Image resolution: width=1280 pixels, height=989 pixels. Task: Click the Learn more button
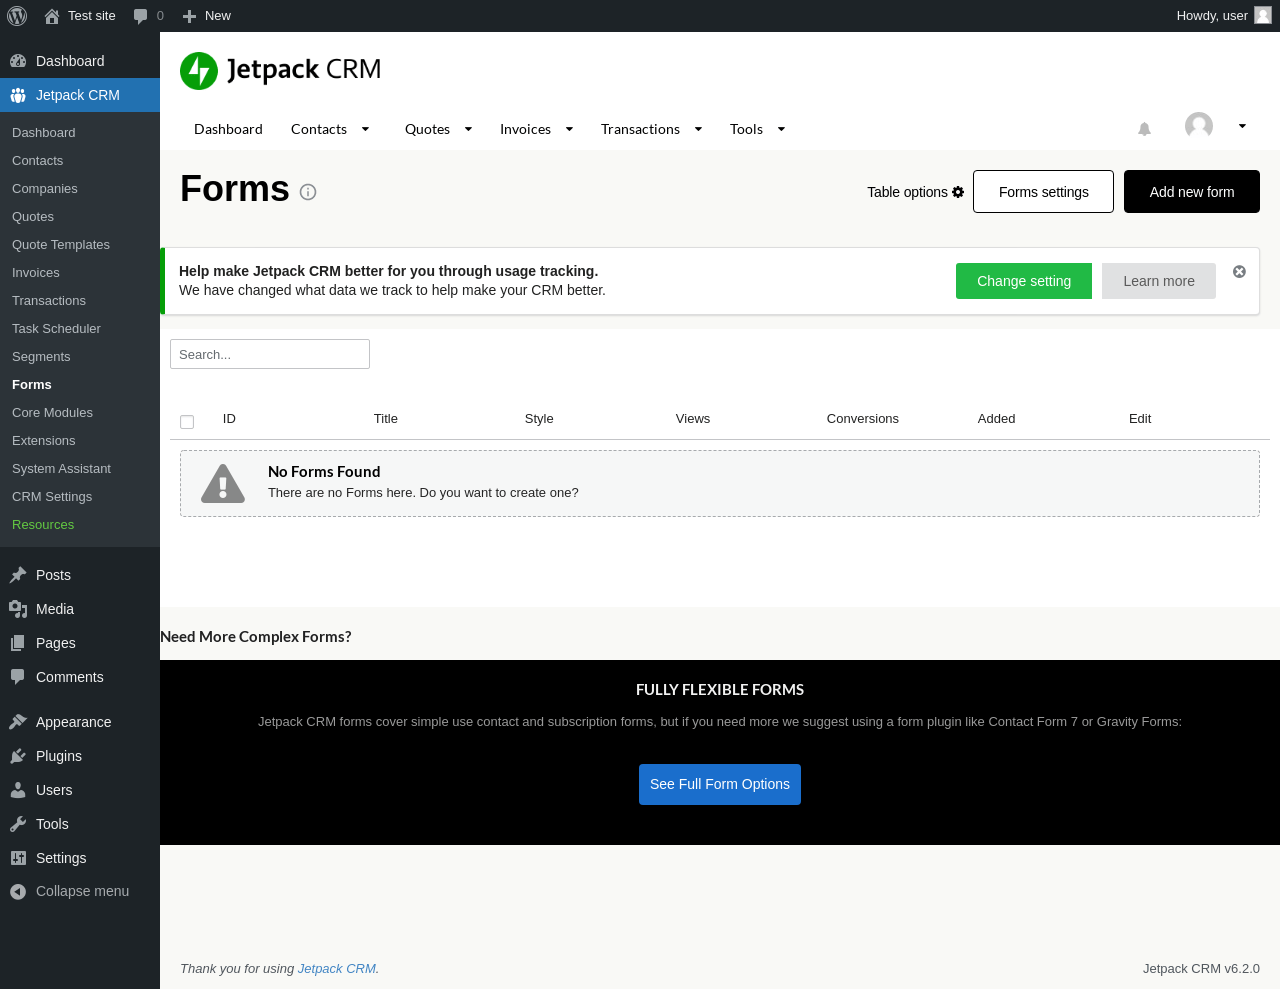point(1159,281)
